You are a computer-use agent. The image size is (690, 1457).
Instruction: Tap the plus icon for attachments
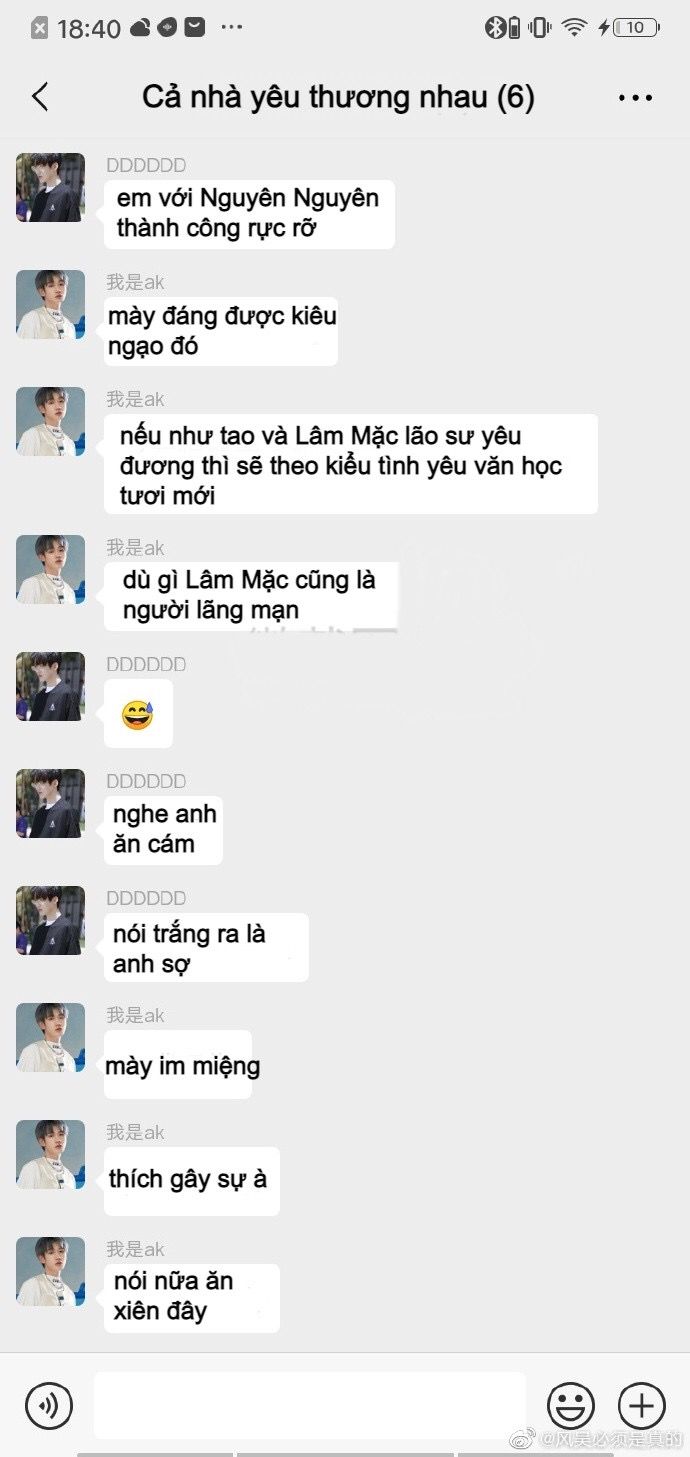(x=642, y=1405)
